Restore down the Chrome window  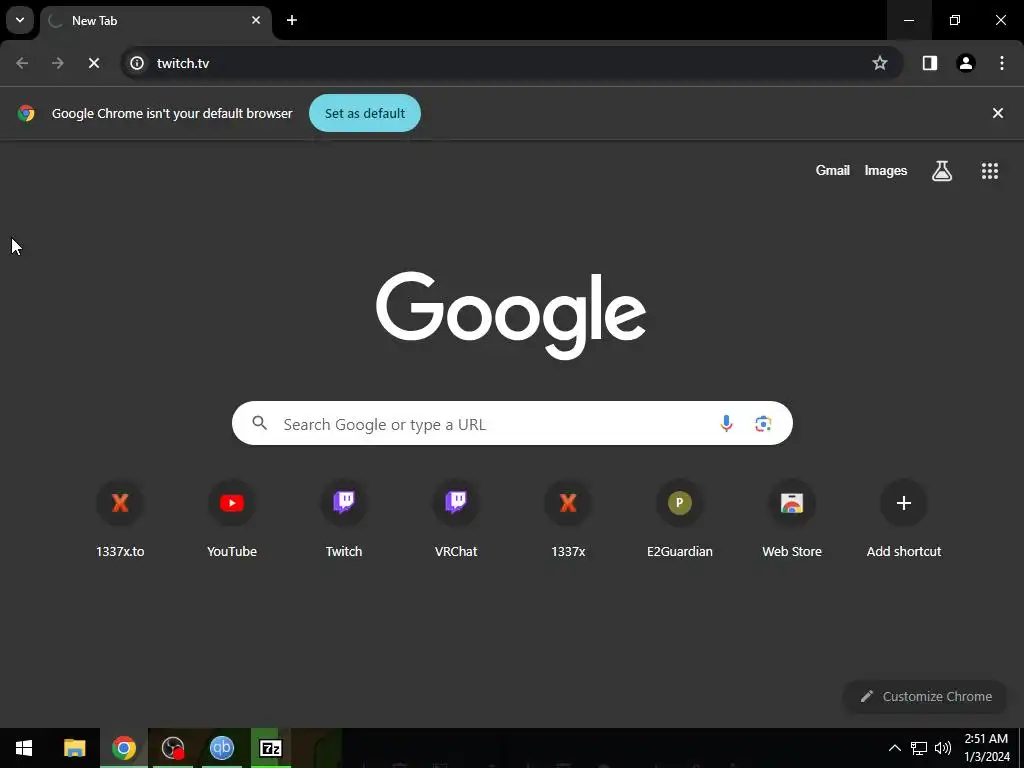click(x=955, y=20)
